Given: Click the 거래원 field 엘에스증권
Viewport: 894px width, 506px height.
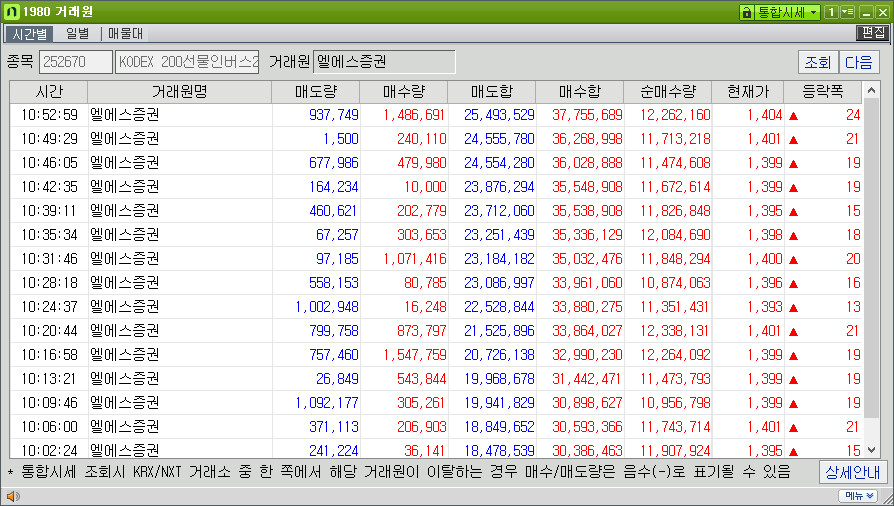Looking at the screenshot, I should tap(384, 62).
